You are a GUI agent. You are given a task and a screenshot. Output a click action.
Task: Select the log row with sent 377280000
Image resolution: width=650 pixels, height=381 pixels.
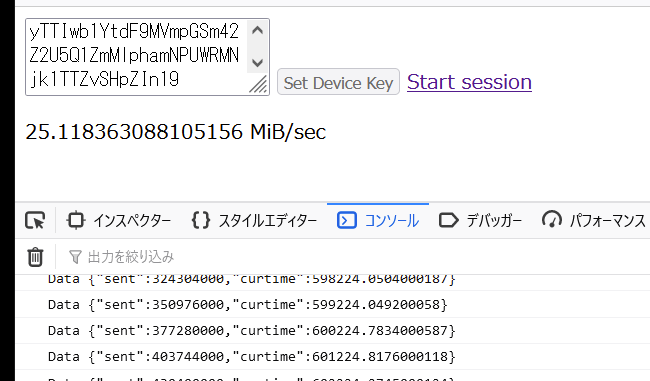[x=332, y=331]
